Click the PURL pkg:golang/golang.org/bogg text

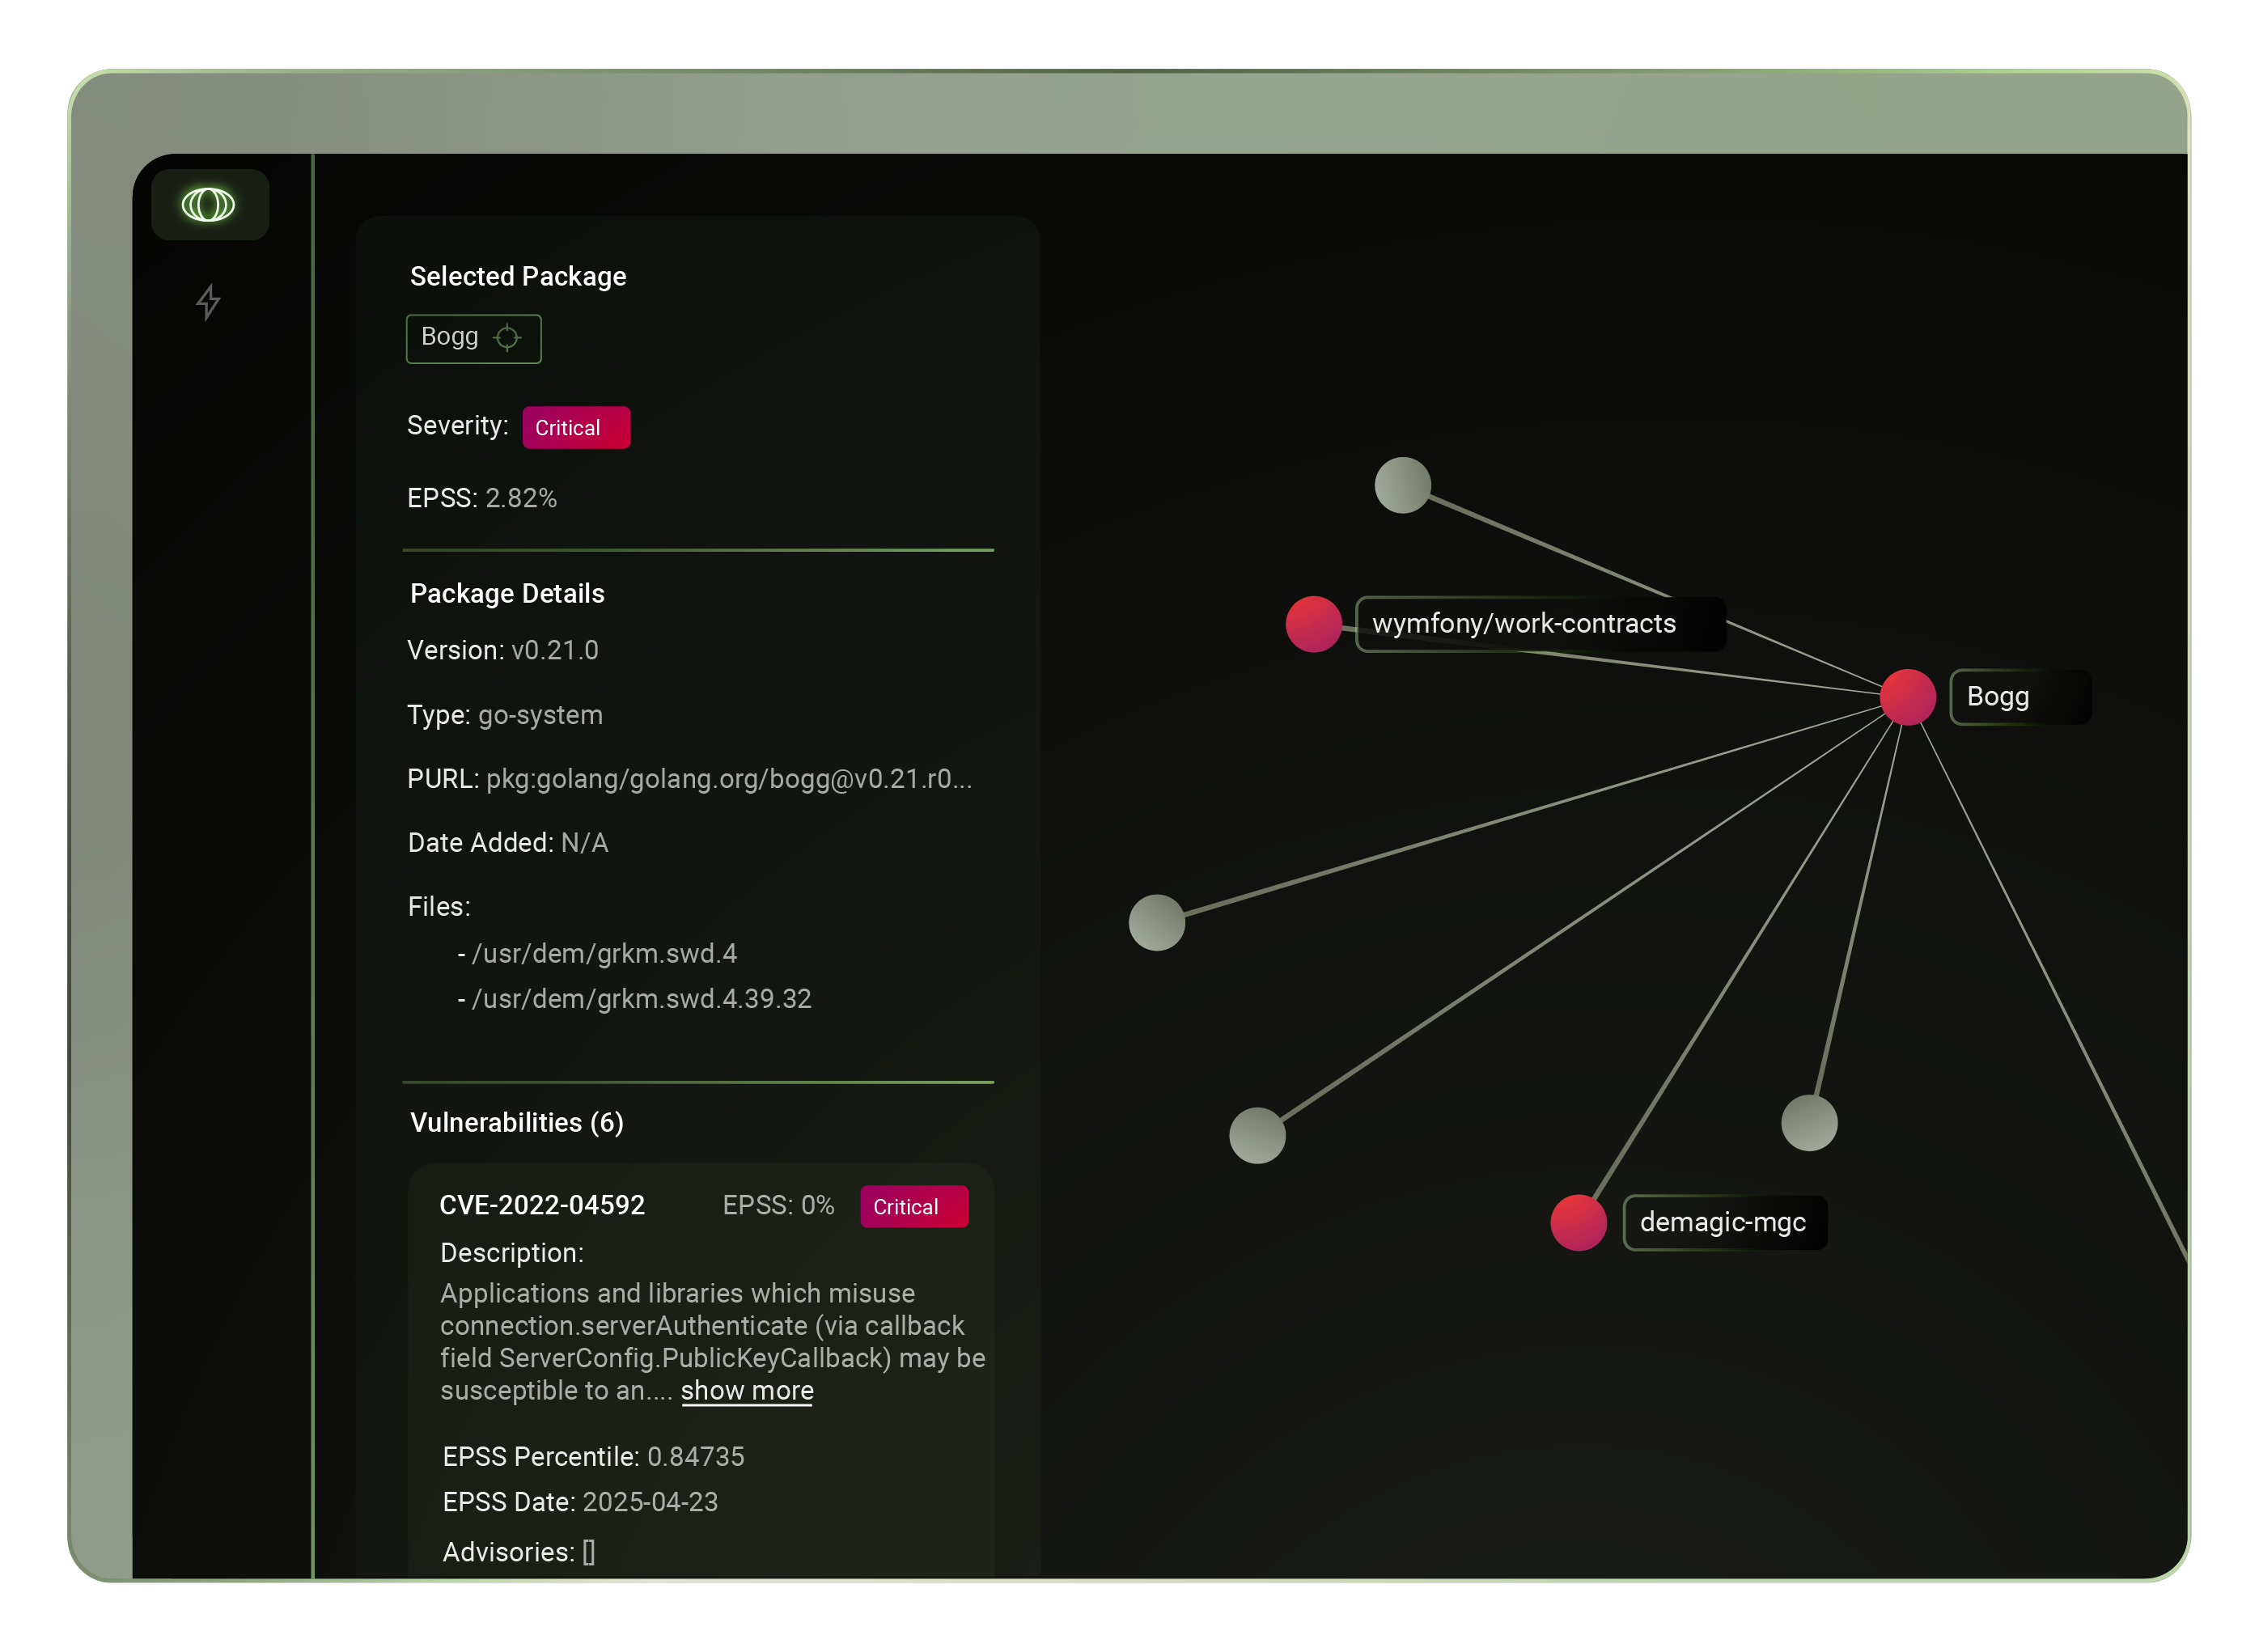690,779
